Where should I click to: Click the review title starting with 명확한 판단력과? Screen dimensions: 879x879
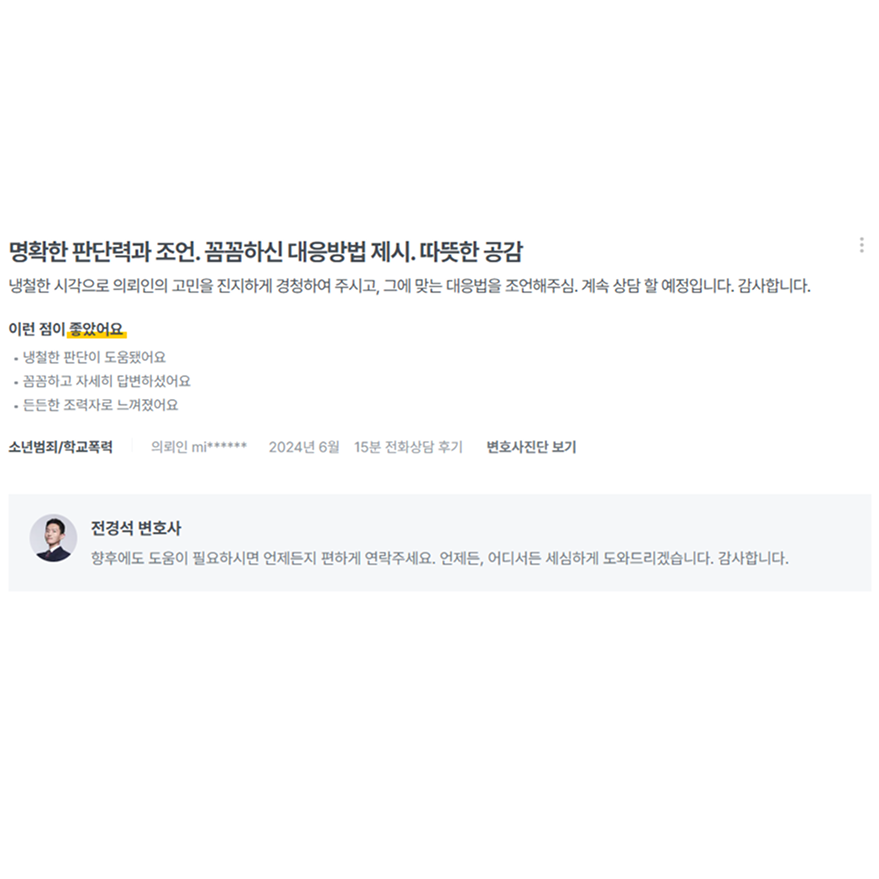[266, 251]
